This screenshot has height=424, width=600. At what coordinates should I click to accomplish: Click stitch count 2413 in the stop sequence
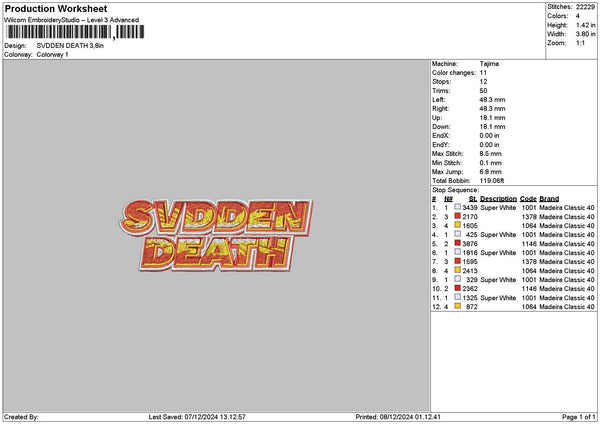click(x=470, y=271)
